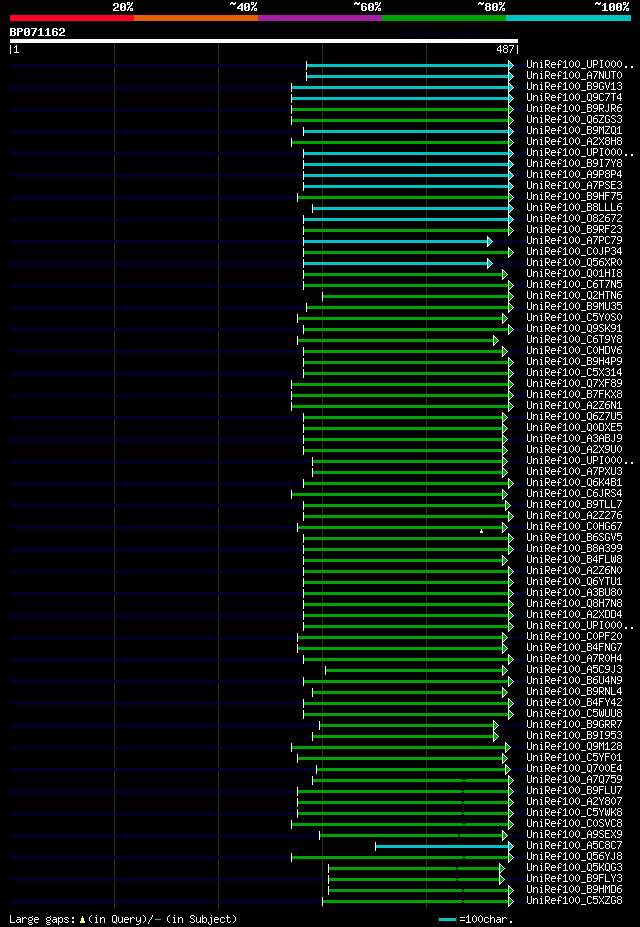640x927 pixels.
Task: Click the cyan alignment bar for UniRef100_Q56XR0
Action: pyautogui.click(x=398, y=263)
